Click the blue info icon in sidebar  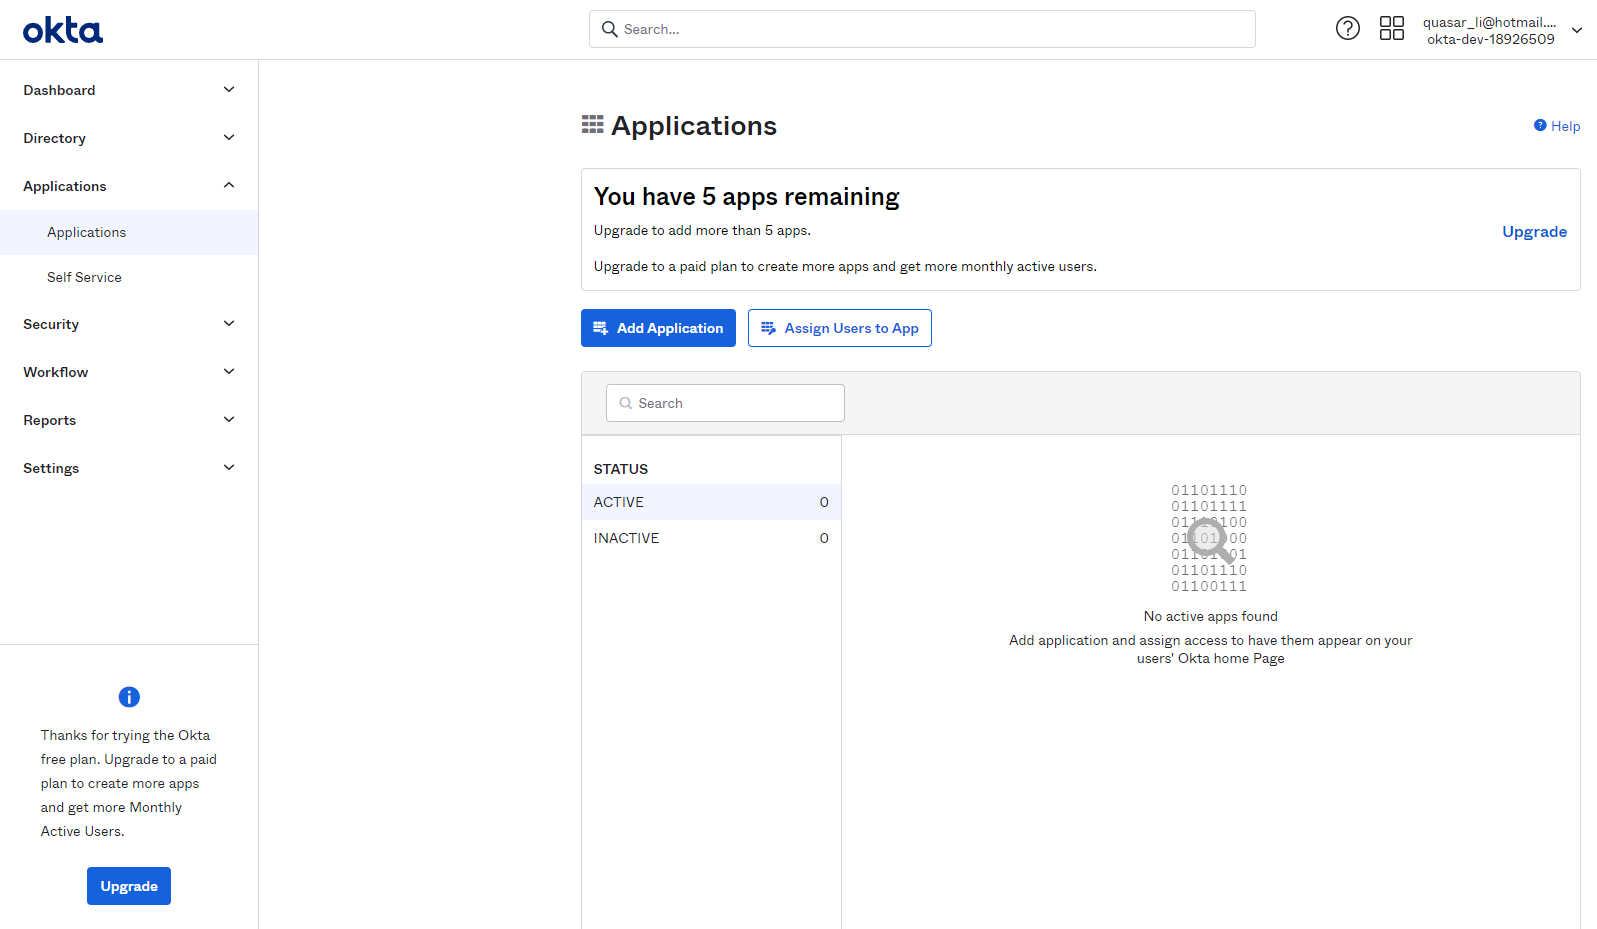129,697
